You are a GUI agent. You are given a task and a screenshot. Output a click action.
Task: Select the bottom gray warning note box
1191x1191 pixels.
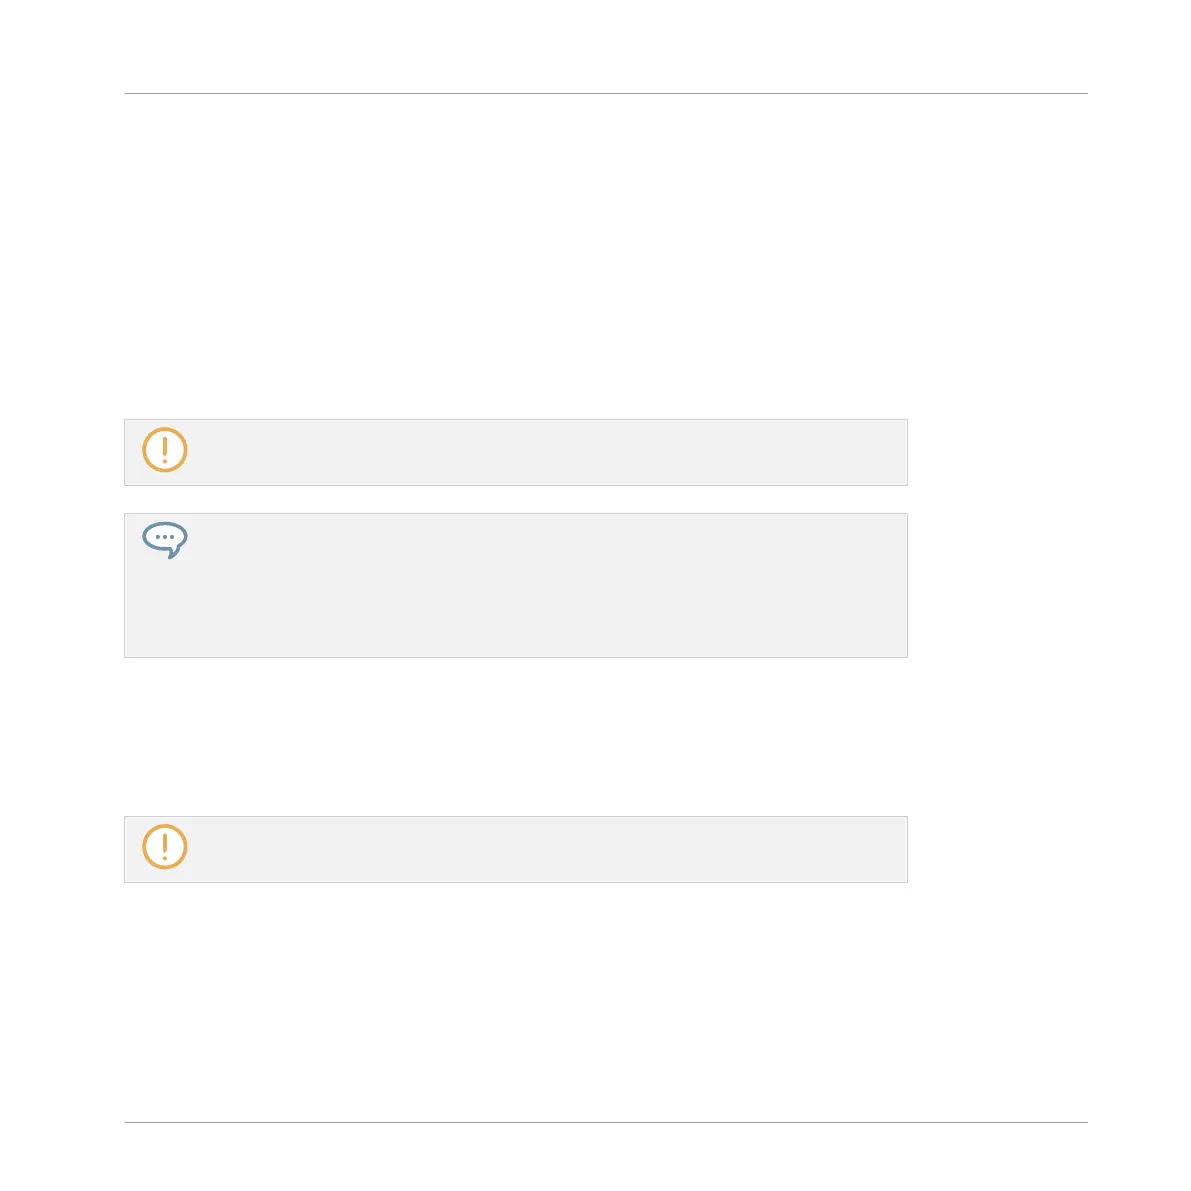[516, 849]
